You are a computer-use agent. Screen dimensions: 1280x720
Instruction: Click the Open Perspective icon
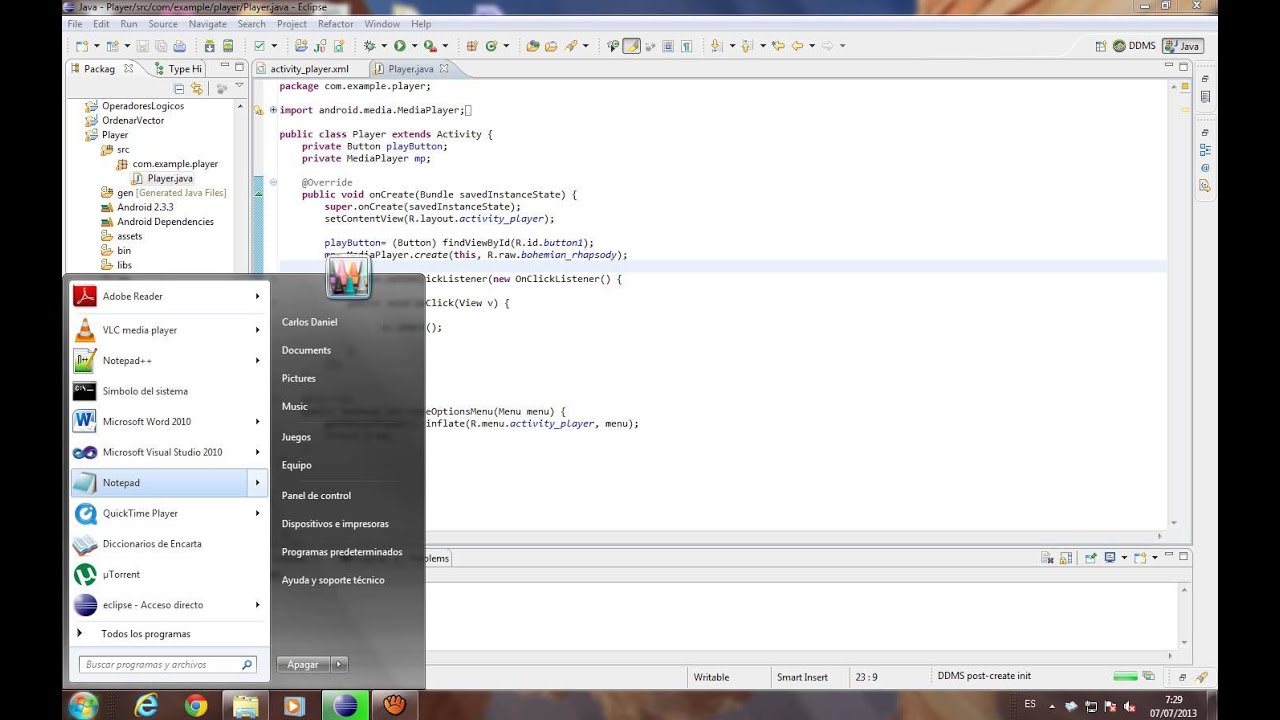point(1100,45)
